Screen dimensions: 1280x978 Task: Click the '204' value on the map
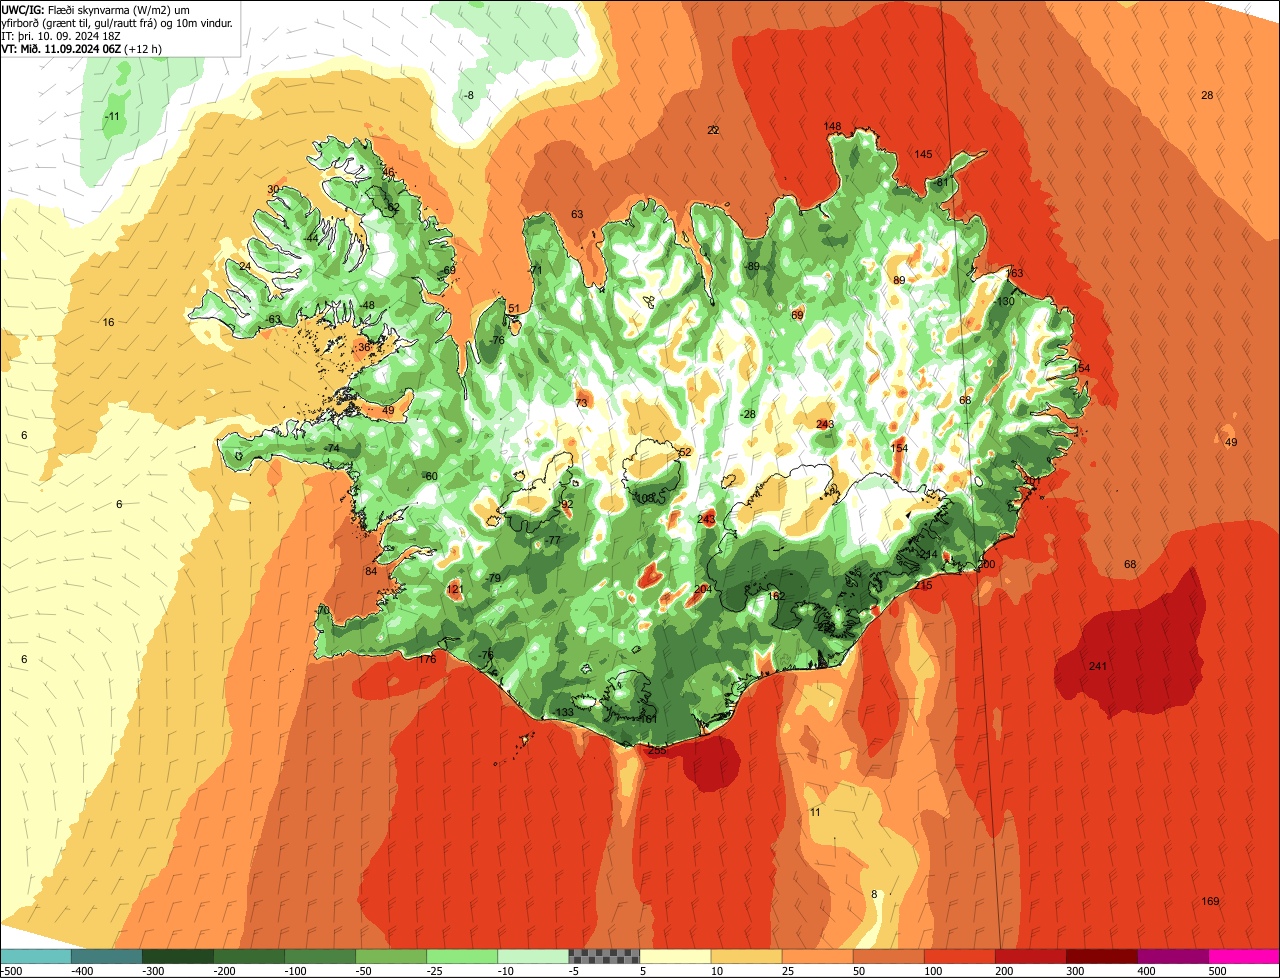703,589
